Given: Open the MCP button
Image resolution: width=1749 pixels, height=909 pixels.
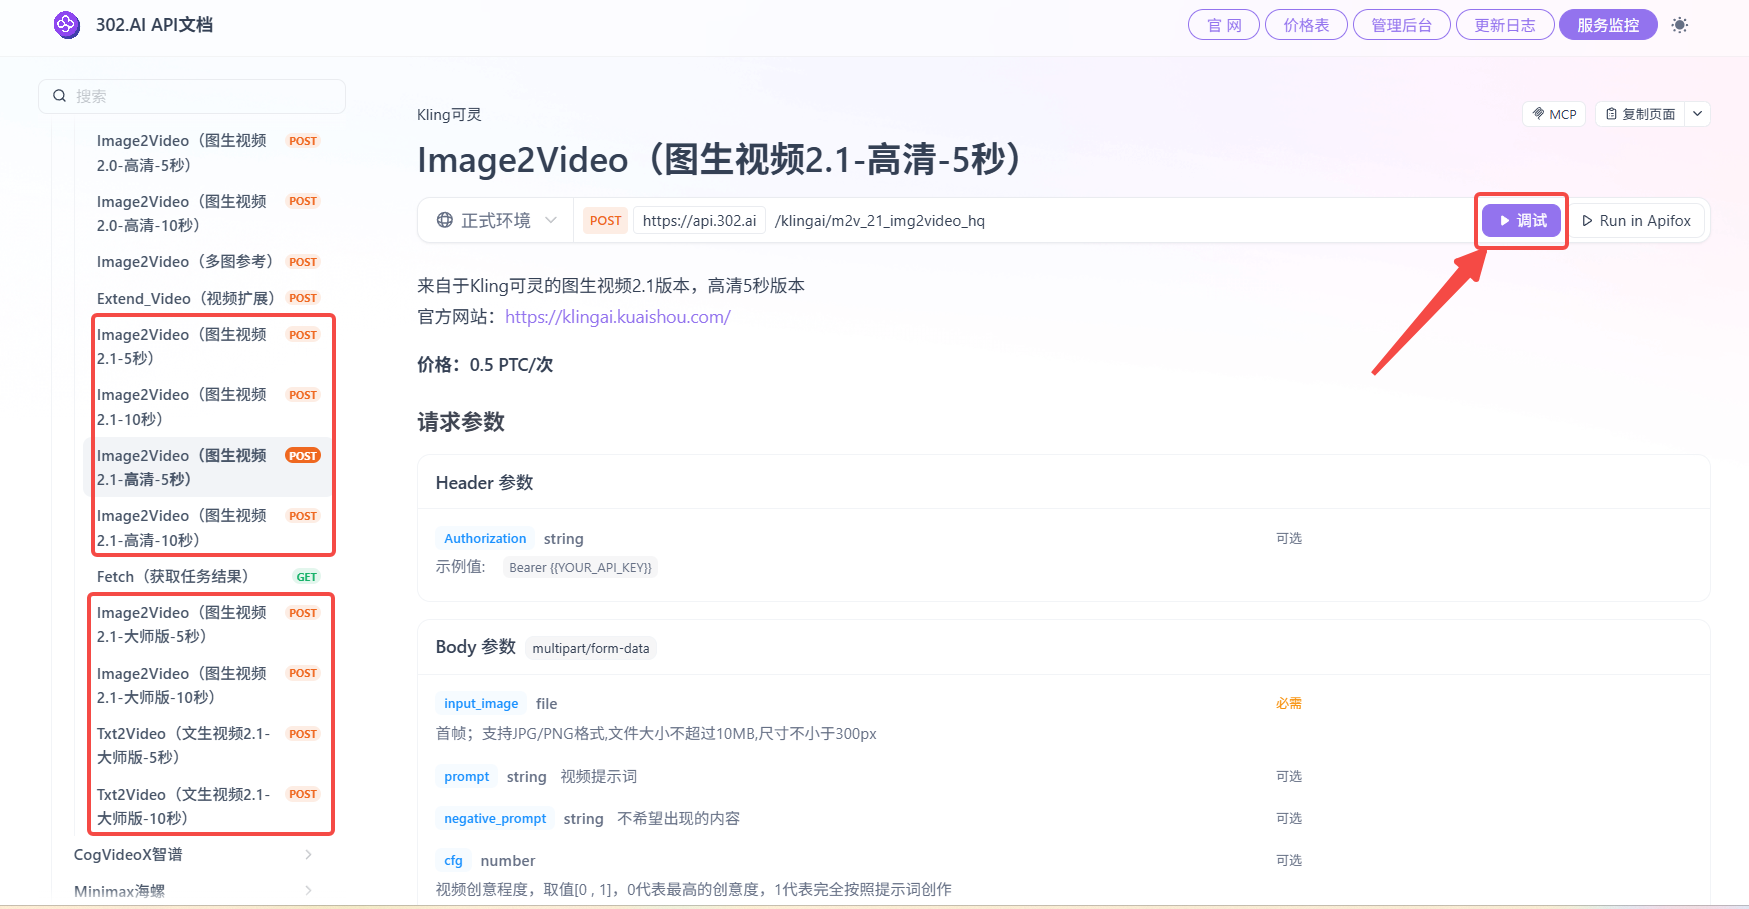Looking at the screenshot, I should click(x=1554, y=114).
